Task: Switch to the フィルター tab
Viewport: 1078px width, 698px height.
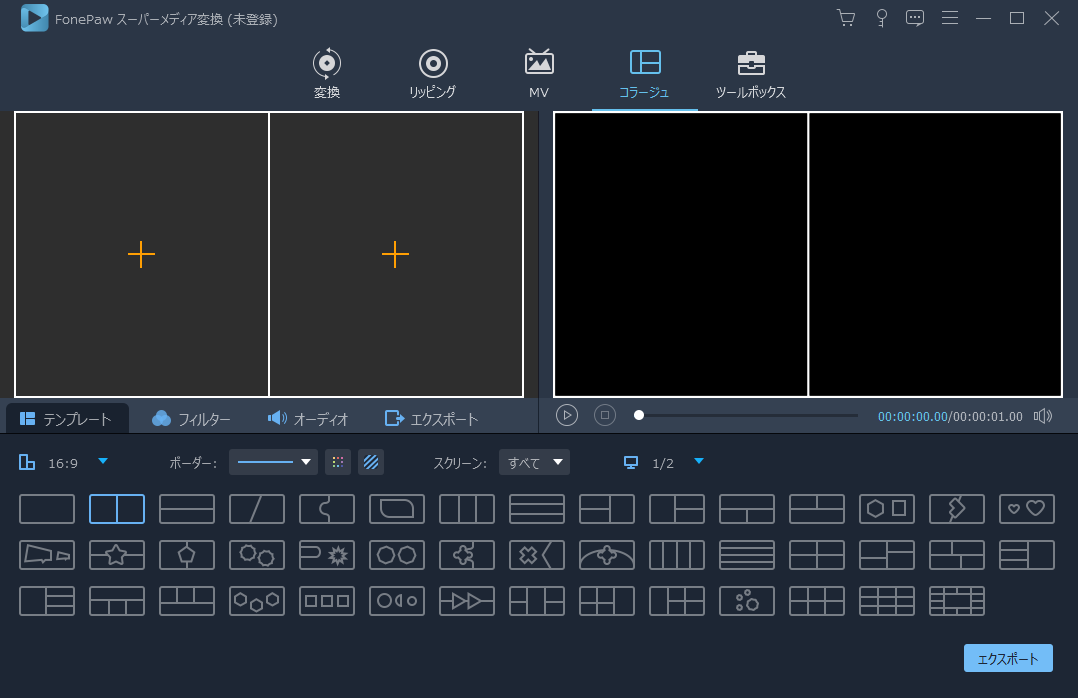Action: (191, 418)
